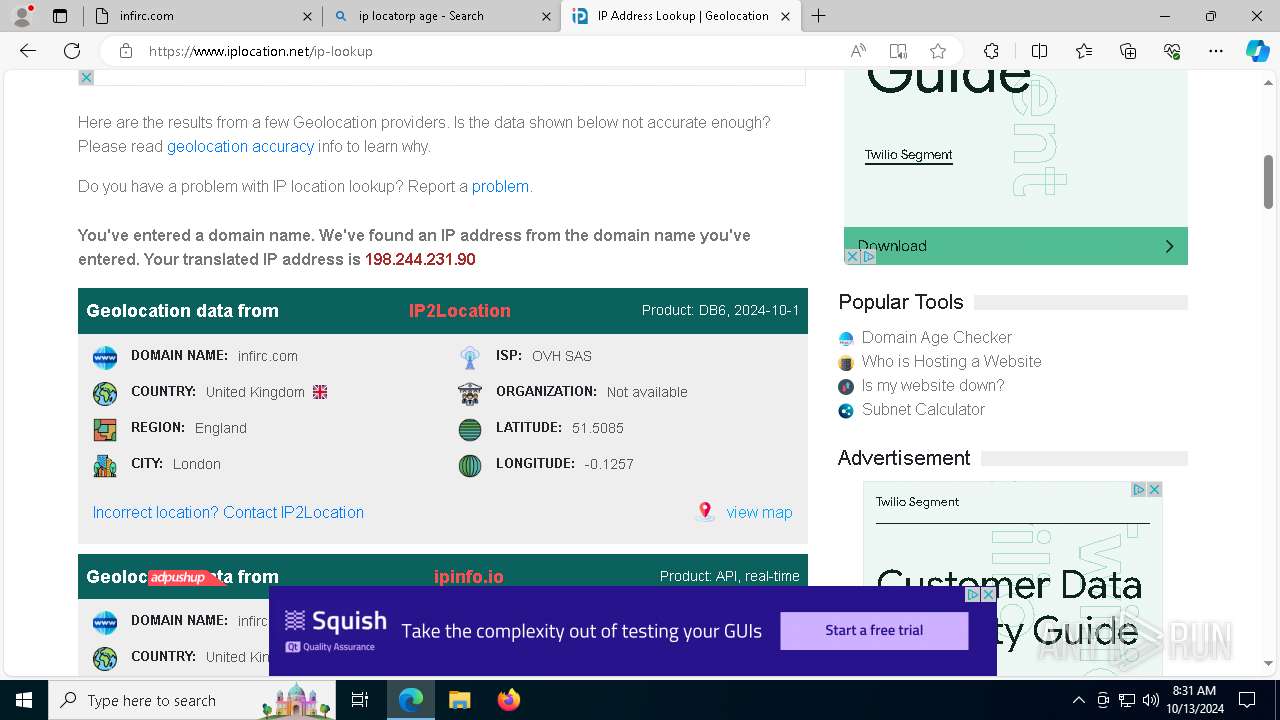
Task: Click the DOMAIN NAME www globe icon
Action: (105, 357)
